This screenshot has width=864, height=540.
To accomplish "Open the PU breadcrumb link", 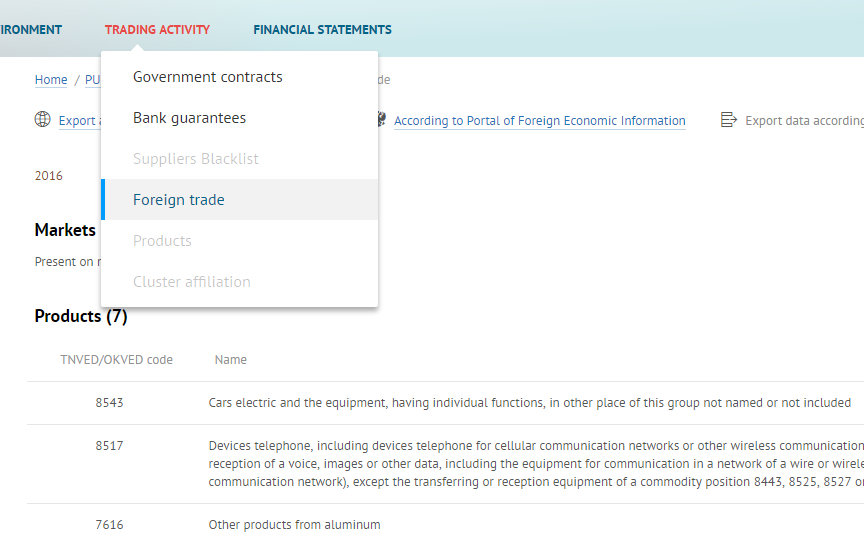I will pyautogui.click(x=93, y=80).
